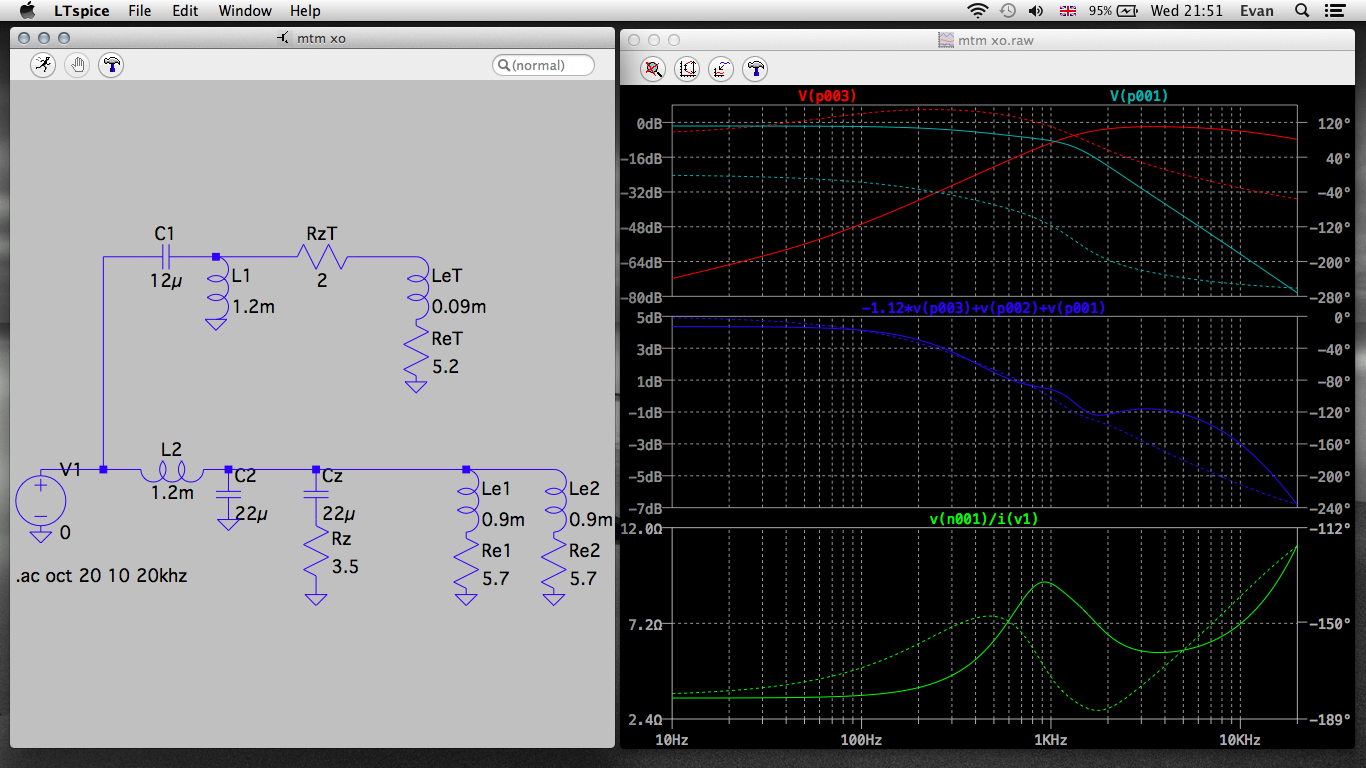Viewport: 1366px width, 768px height.
Task: Click the 1.2m value of L1
Action: point(253,307)
